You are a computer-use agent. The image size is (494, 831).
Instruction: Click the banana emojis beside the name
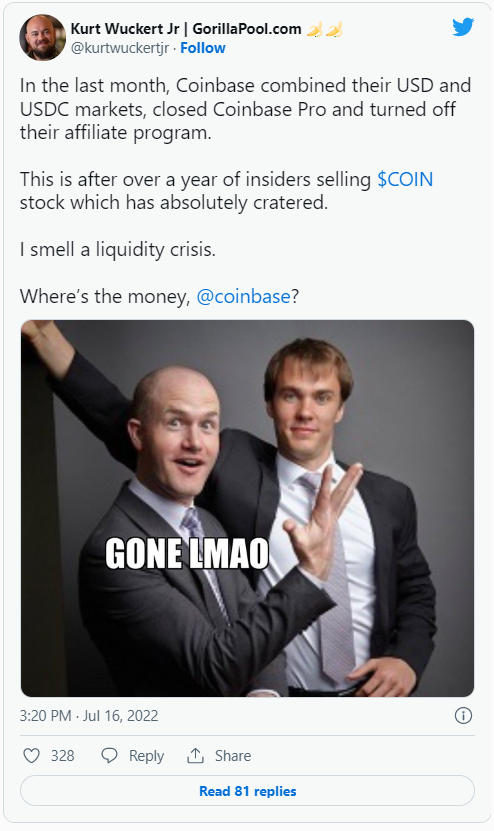(325, 29)
